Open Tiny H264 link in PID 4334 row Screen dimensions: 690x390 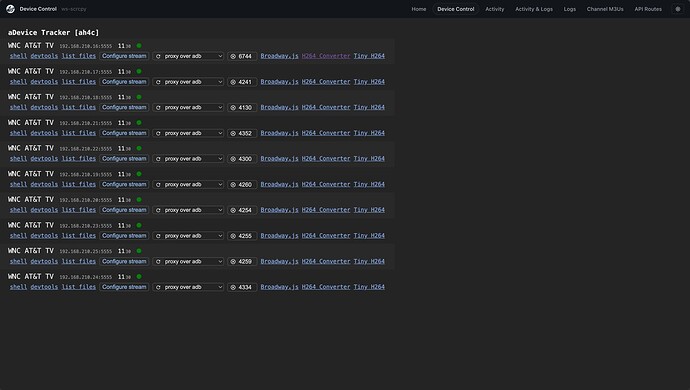[369, 287]
